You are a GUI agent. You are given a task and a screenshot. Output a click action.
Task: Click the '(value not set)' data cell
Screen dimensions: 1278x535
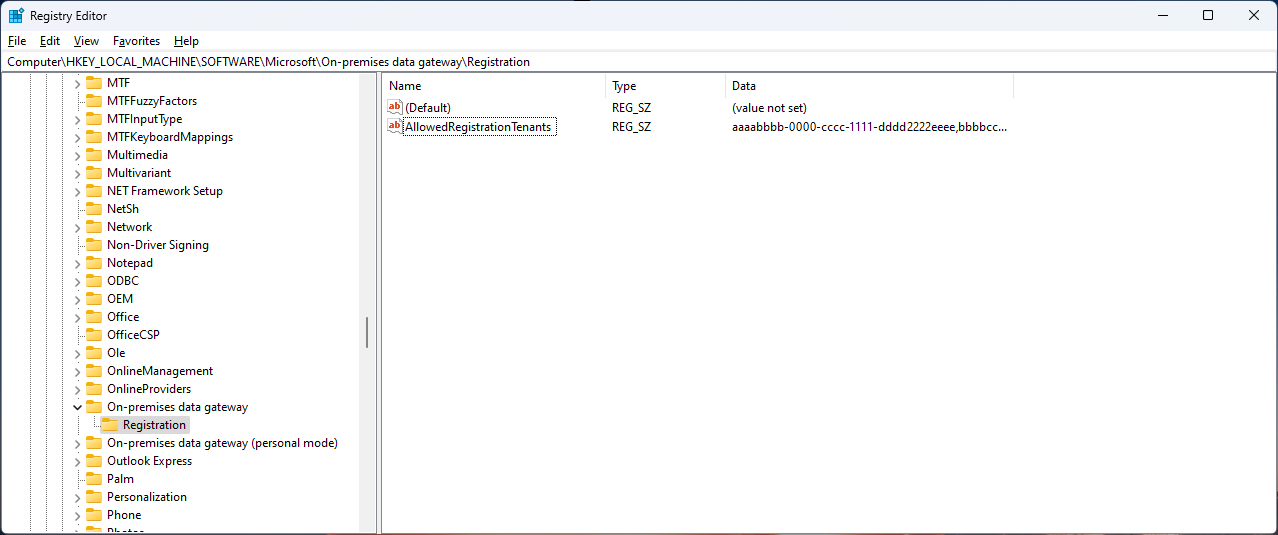[x=769, y=107]
